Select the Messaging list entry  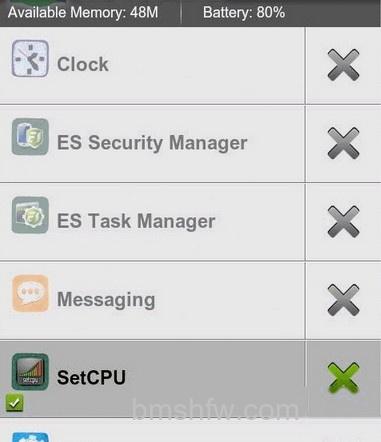coord(152,300)
